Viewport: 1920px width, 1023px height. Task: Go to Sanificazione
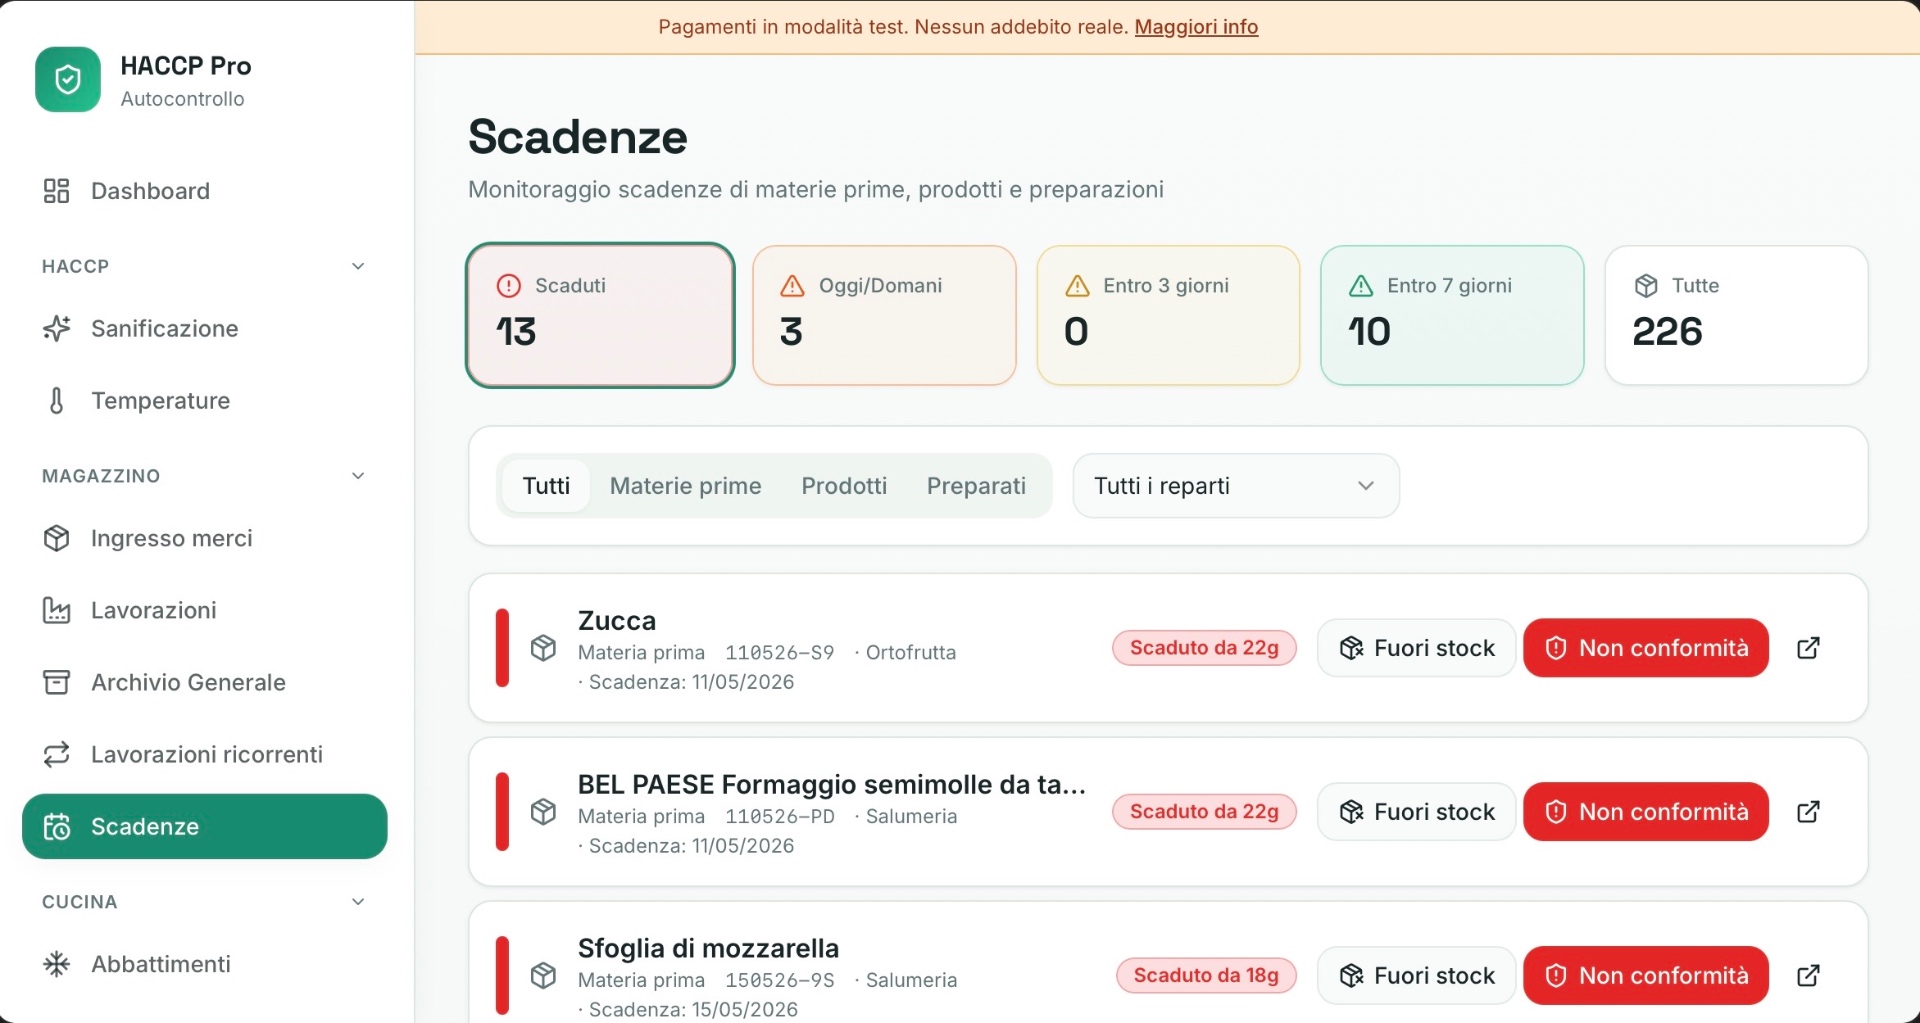tap(204, 329)
